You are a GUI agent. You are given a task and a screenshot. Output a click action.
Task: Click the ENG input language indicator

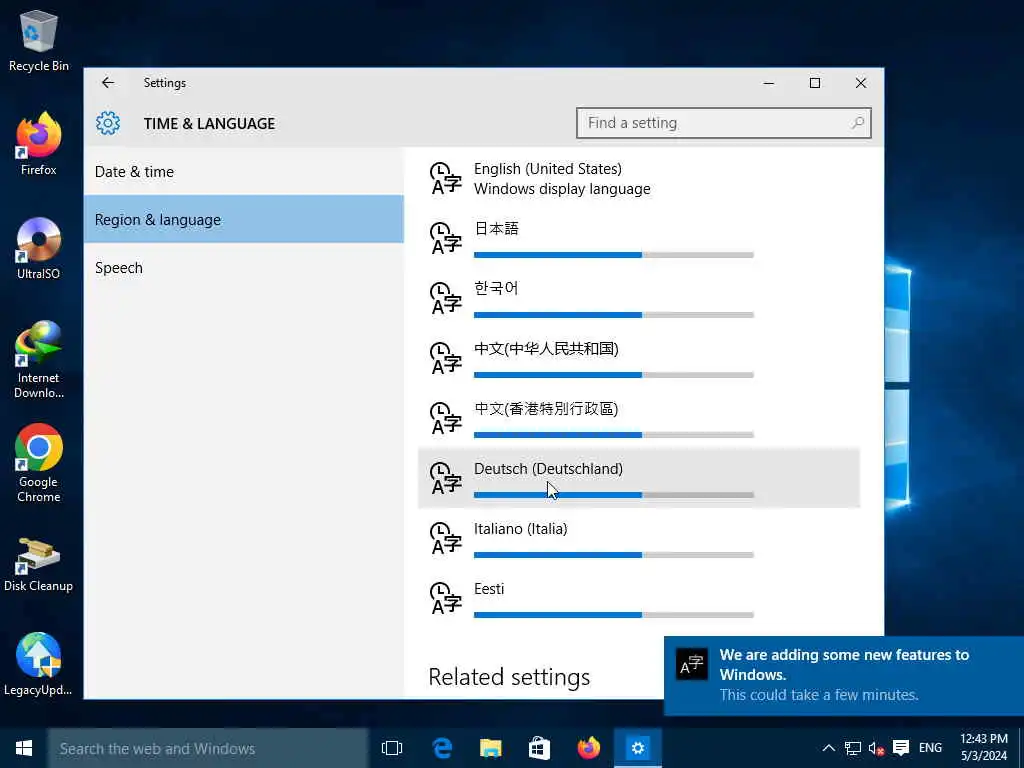pos(930,748)
